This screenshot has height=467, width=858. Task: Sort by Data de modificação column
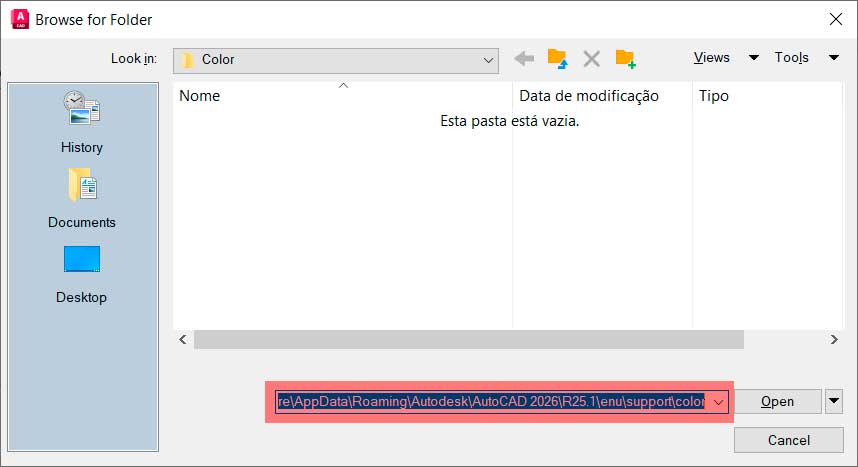pyautogui.click(x=602, y=96)
